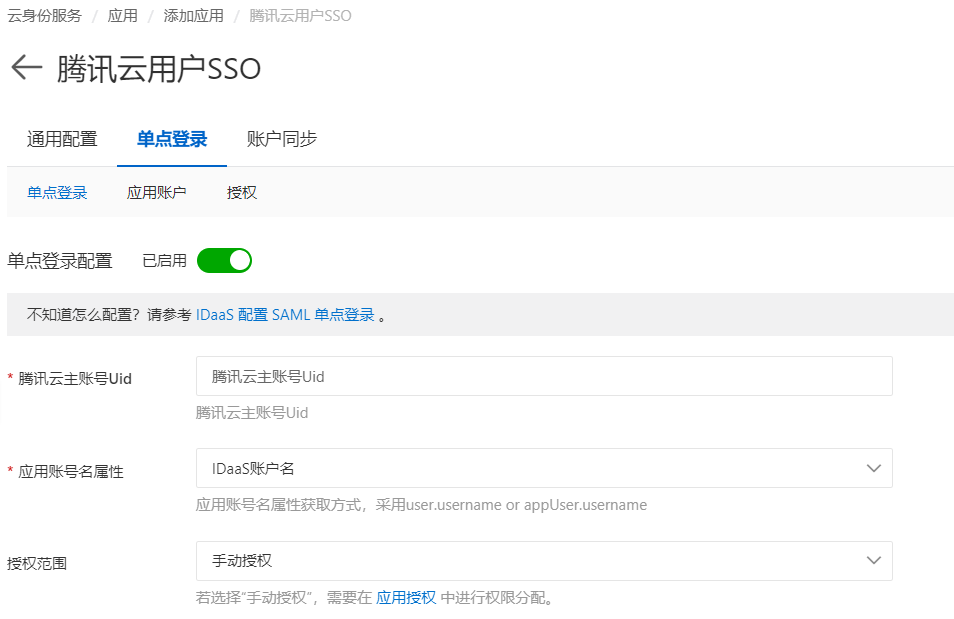954x619 pixels.
Task: Toggle the 单点登录配置 已启用 switch
Action: (x=224, y=261)
